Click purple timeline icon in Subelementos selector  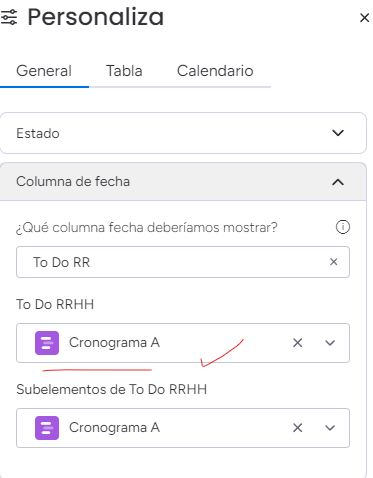click(47, 428)
